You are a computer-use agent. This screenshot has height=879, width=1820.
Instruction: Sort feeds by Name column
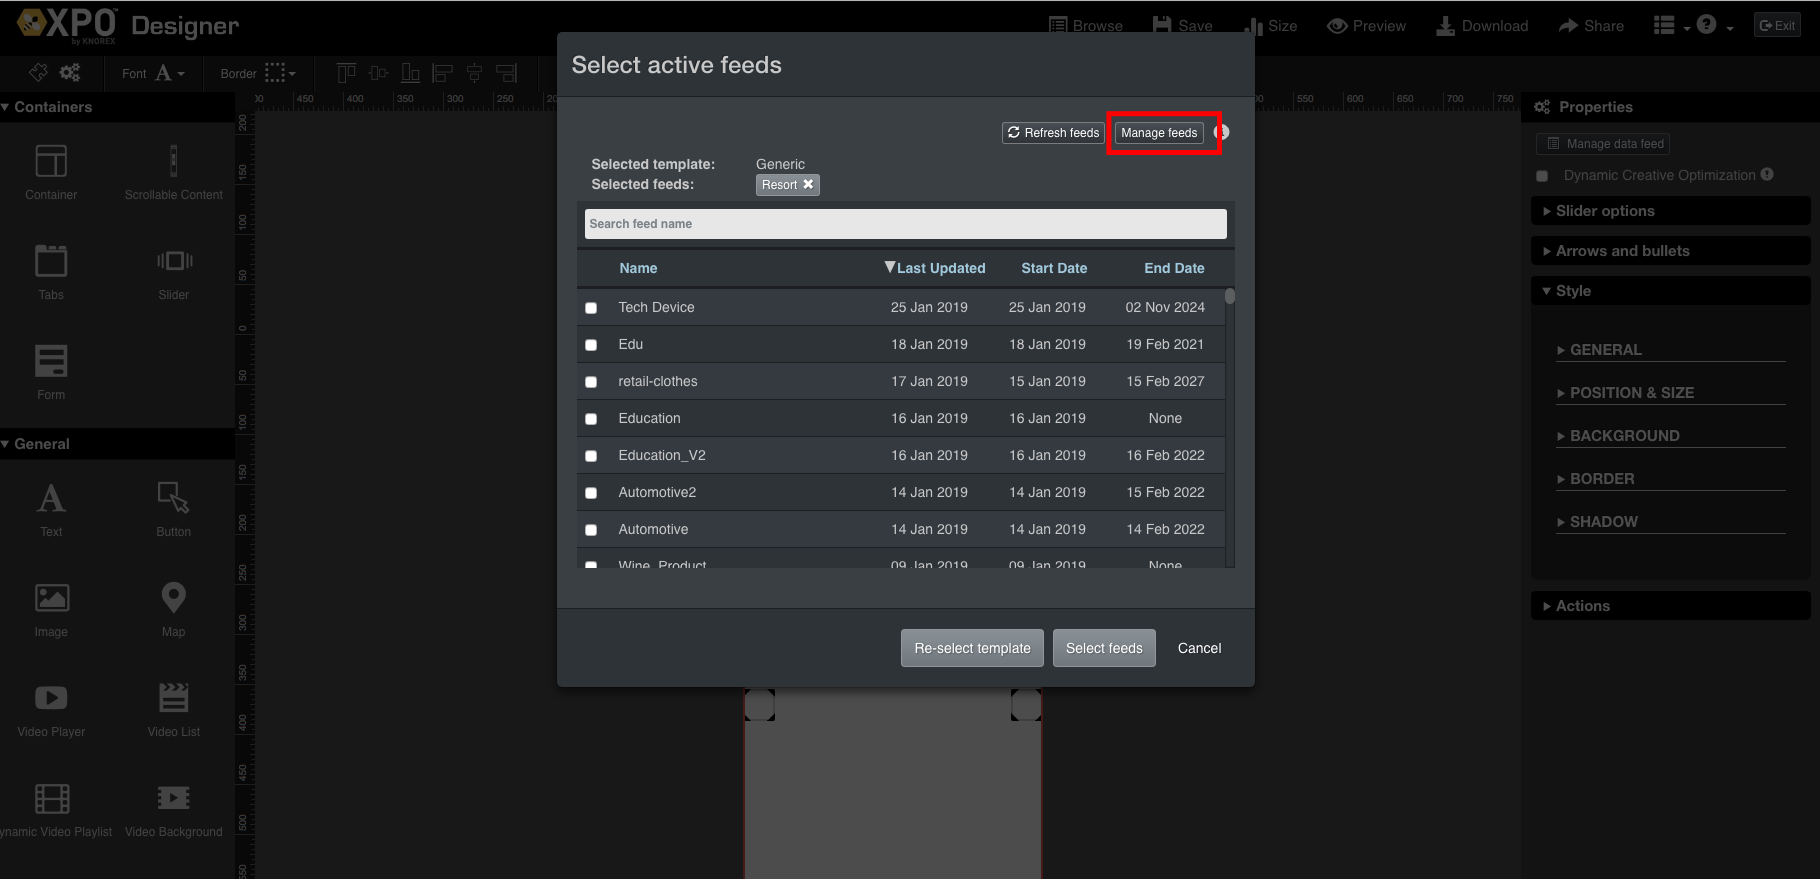coord(638,268)
